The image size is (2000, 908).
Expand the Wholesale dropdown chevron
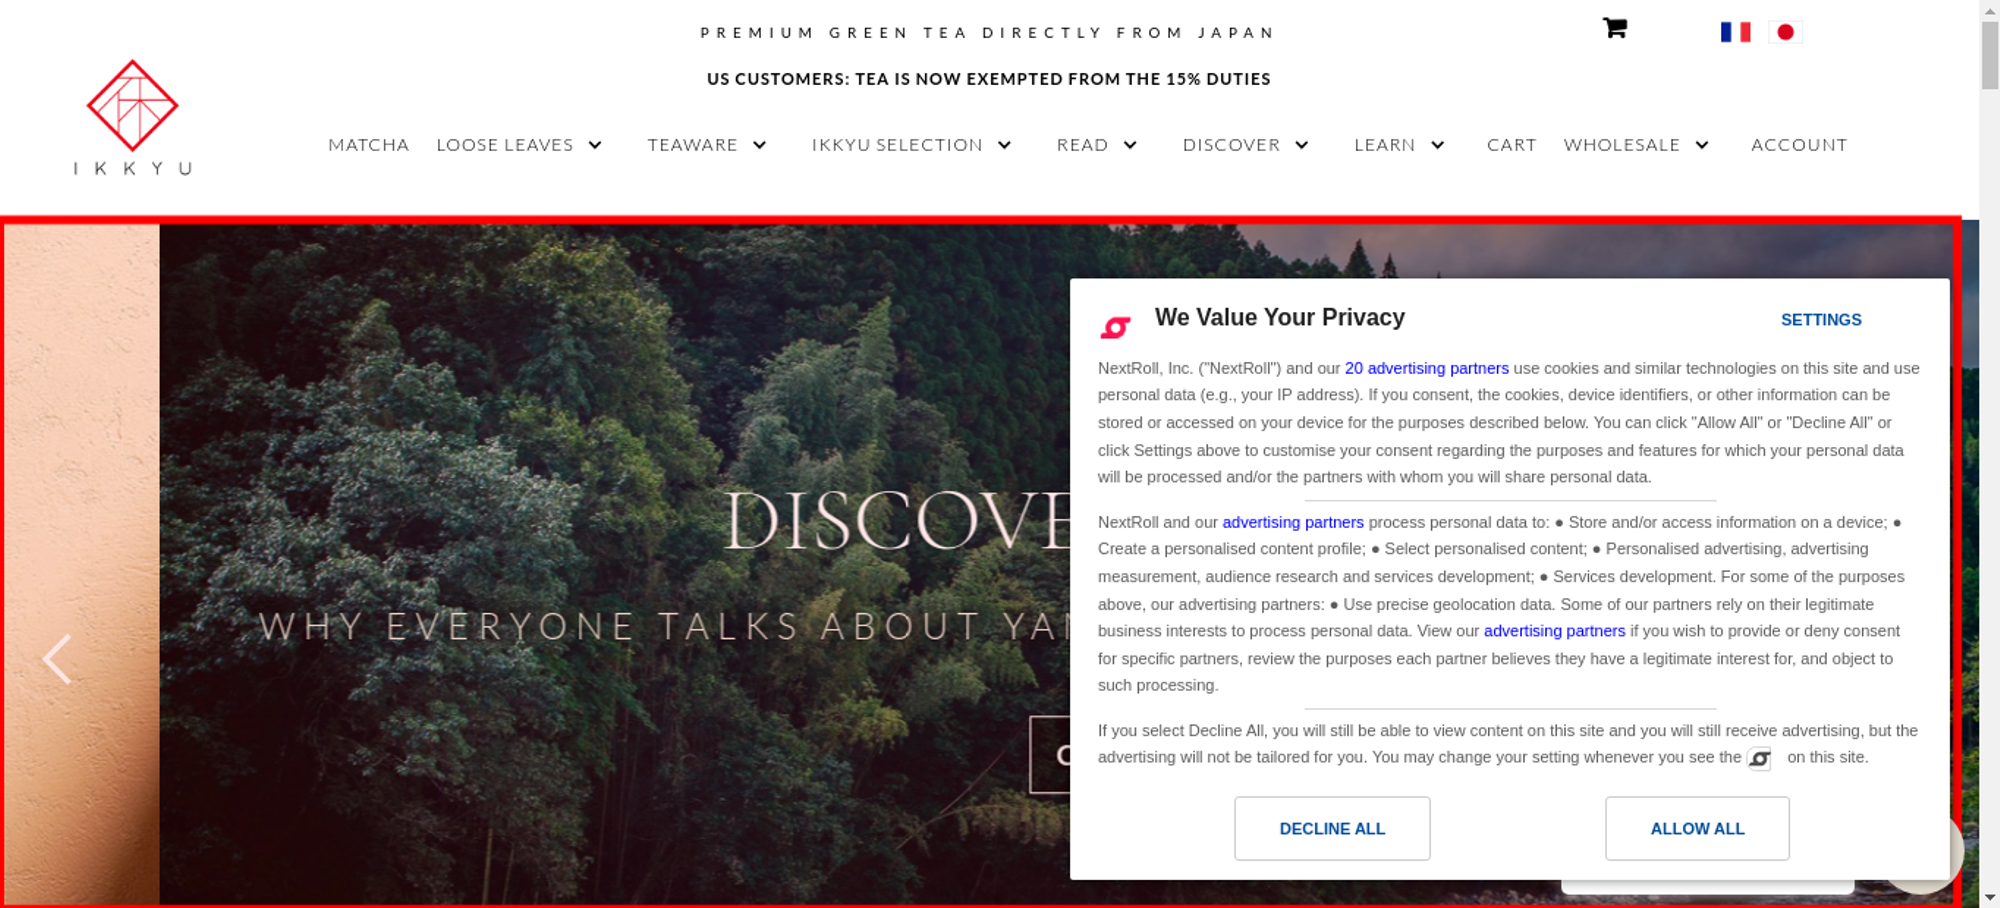coord(1702,145)
